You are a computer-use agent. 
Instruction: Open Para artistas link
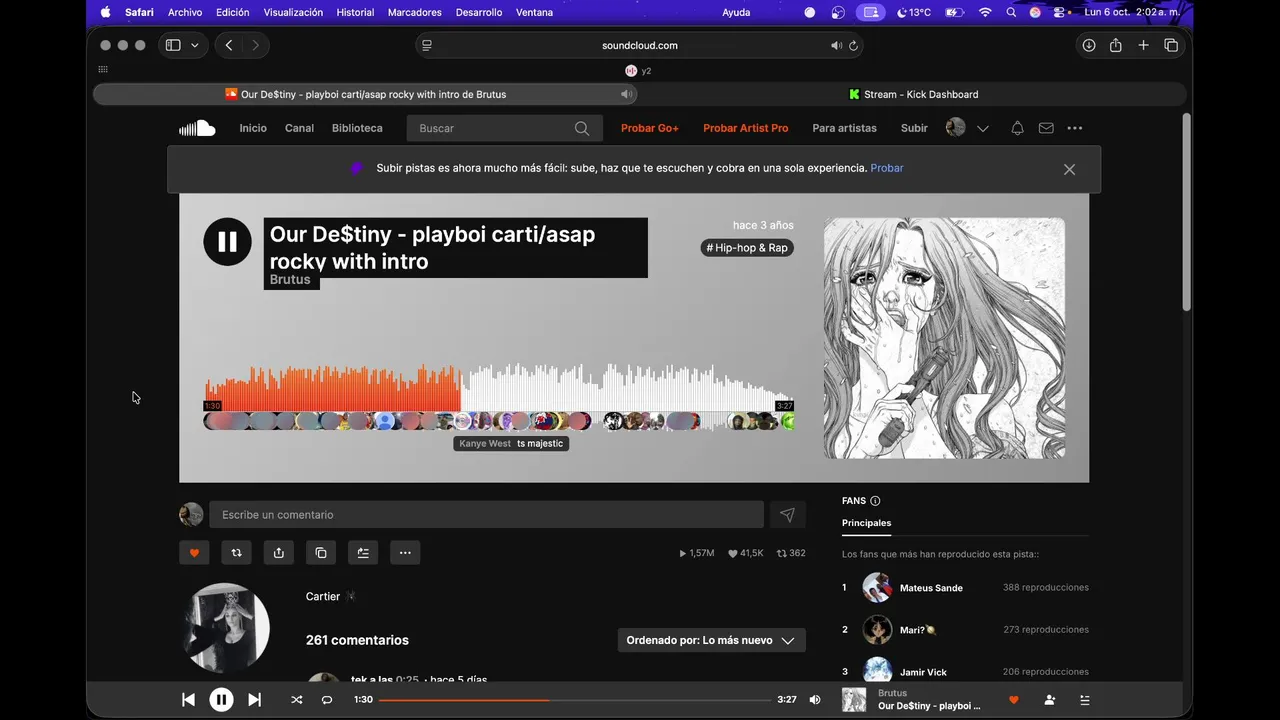(x=844, y=128)
